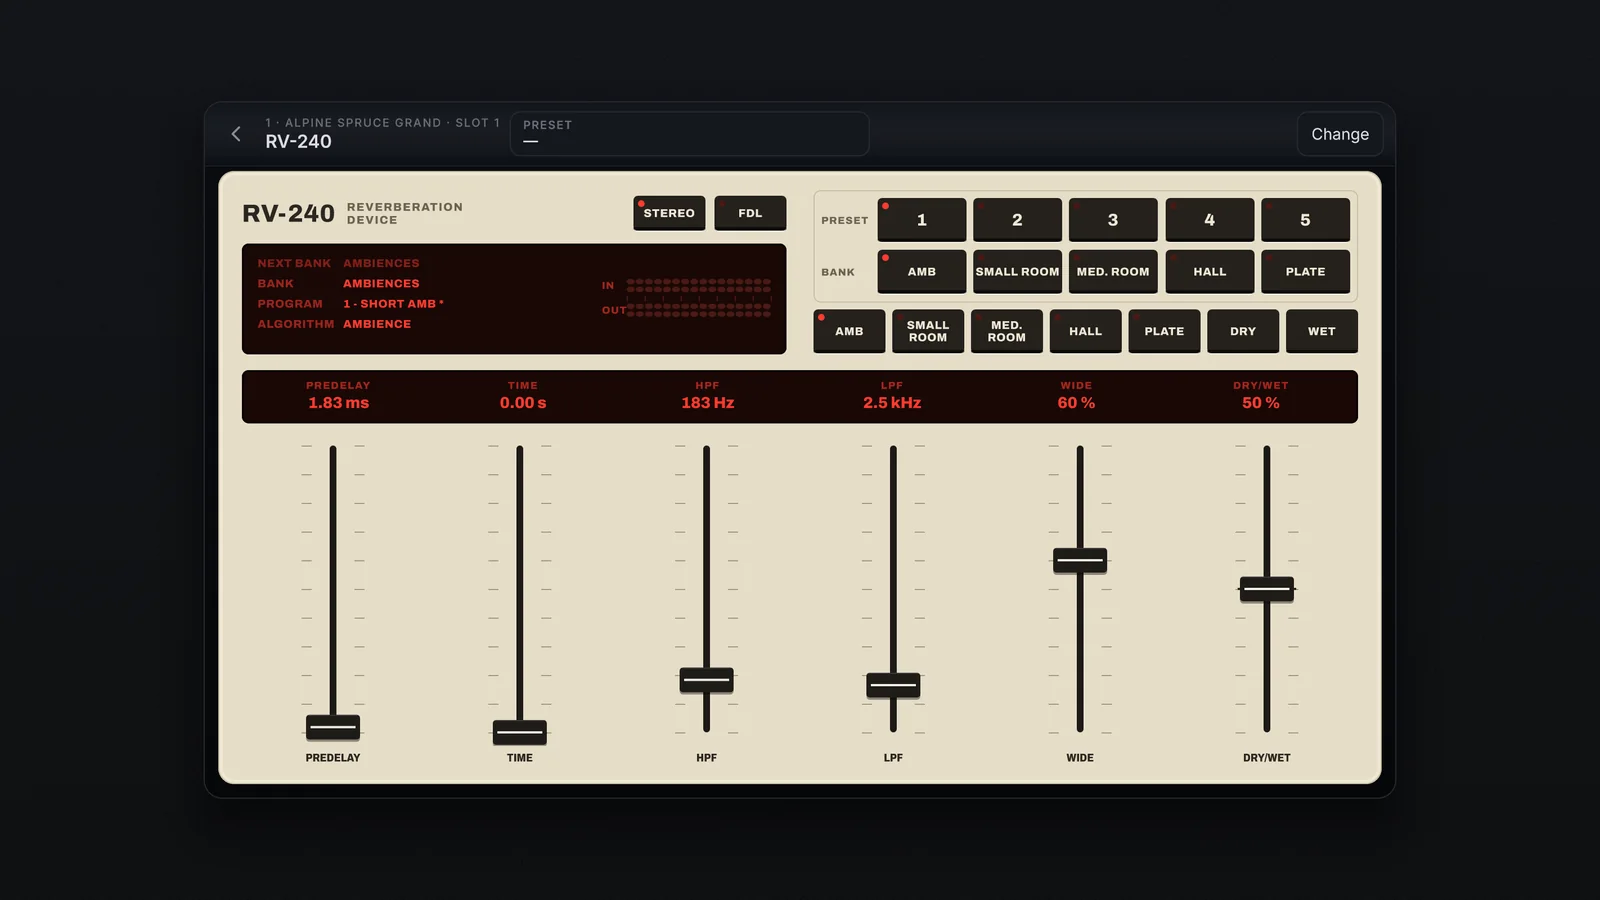Go back with the left chevron arrow

pos(236,134)
